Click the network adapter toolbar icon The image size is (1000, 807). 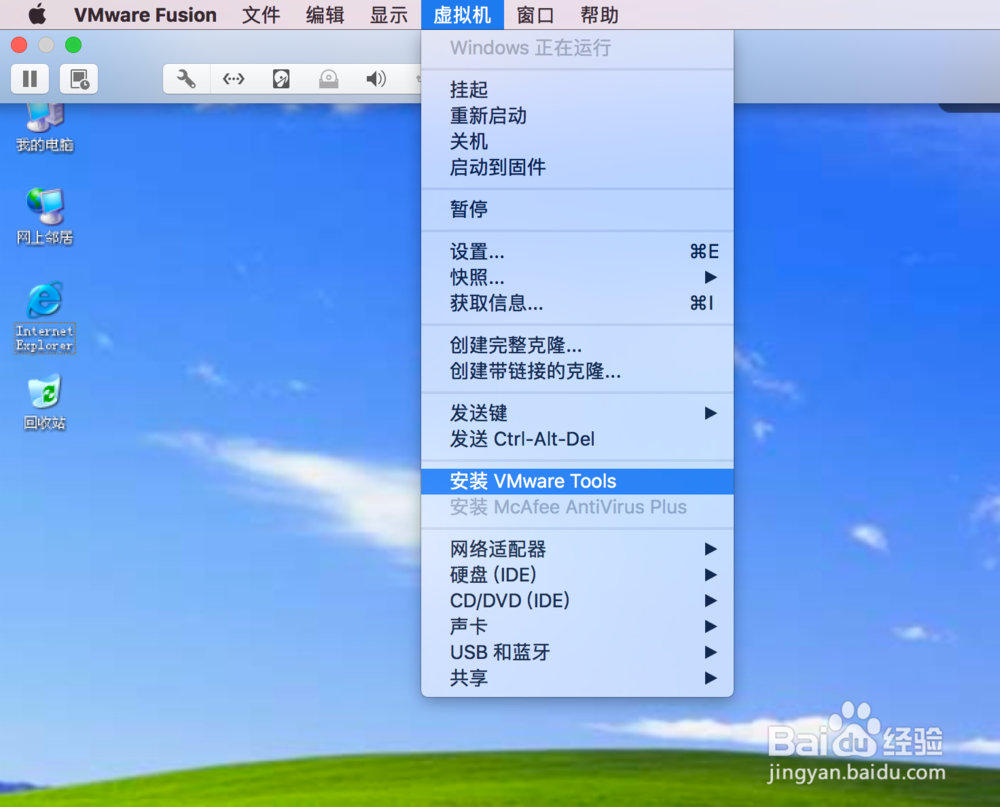tap(233, 79)
